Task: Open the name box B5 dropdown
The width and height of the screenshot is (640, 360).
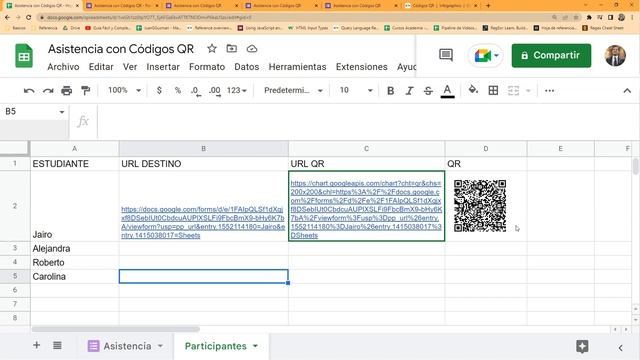Action: pos(62,112)
